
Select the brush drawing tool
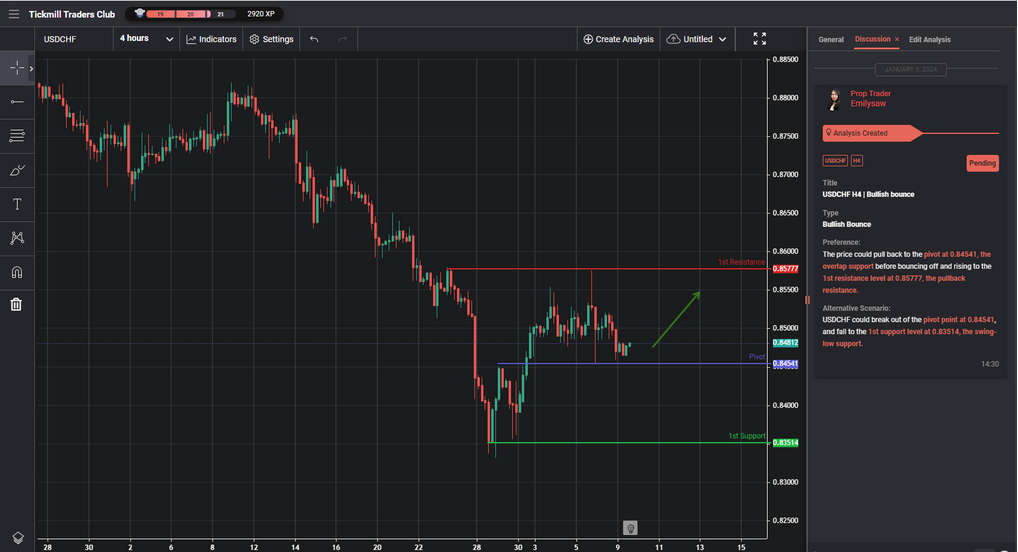[17, 170]
